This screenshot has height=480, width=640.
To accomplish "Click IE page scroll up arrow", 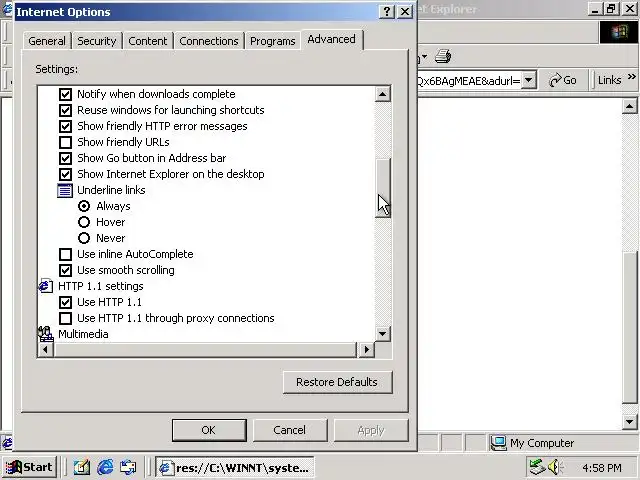I will click(629, 107).
